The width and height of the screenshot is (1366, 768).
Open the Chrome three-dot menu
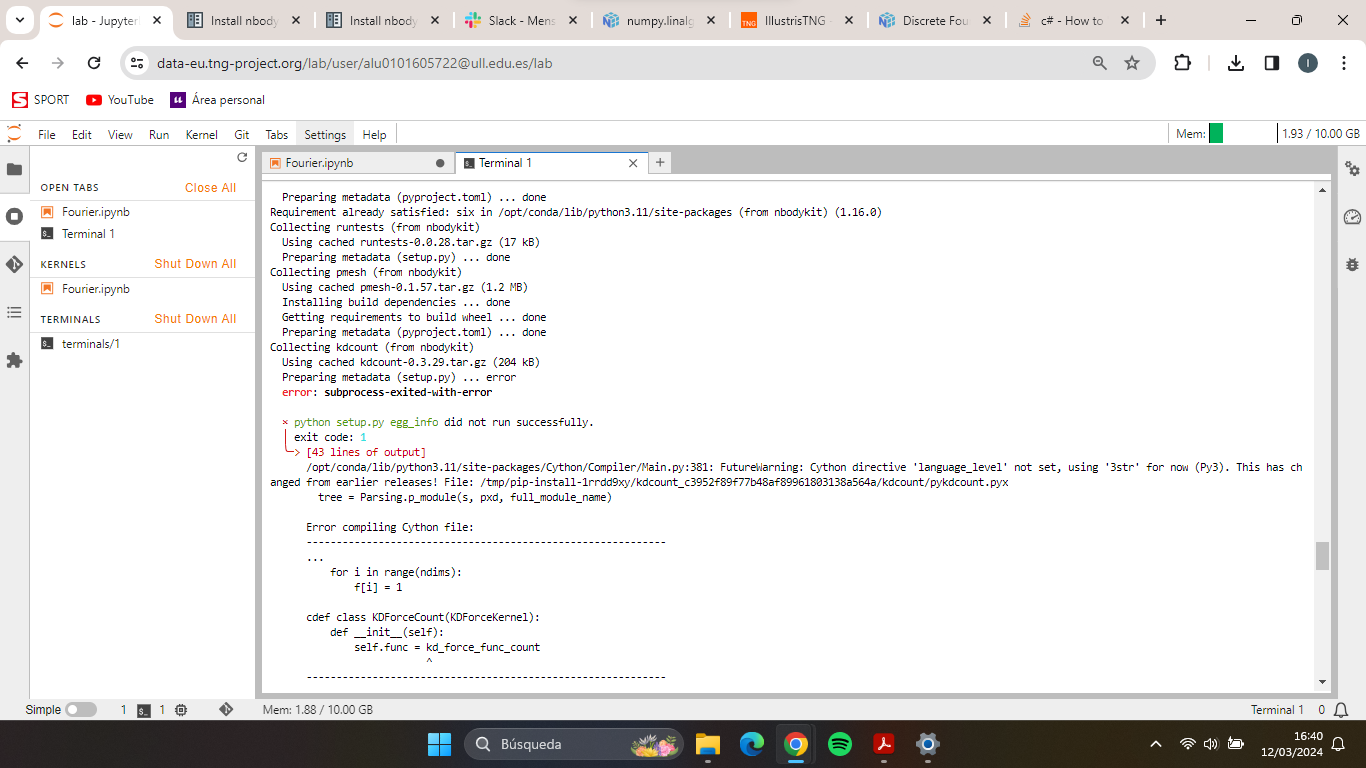click(x=1342, y=63)
